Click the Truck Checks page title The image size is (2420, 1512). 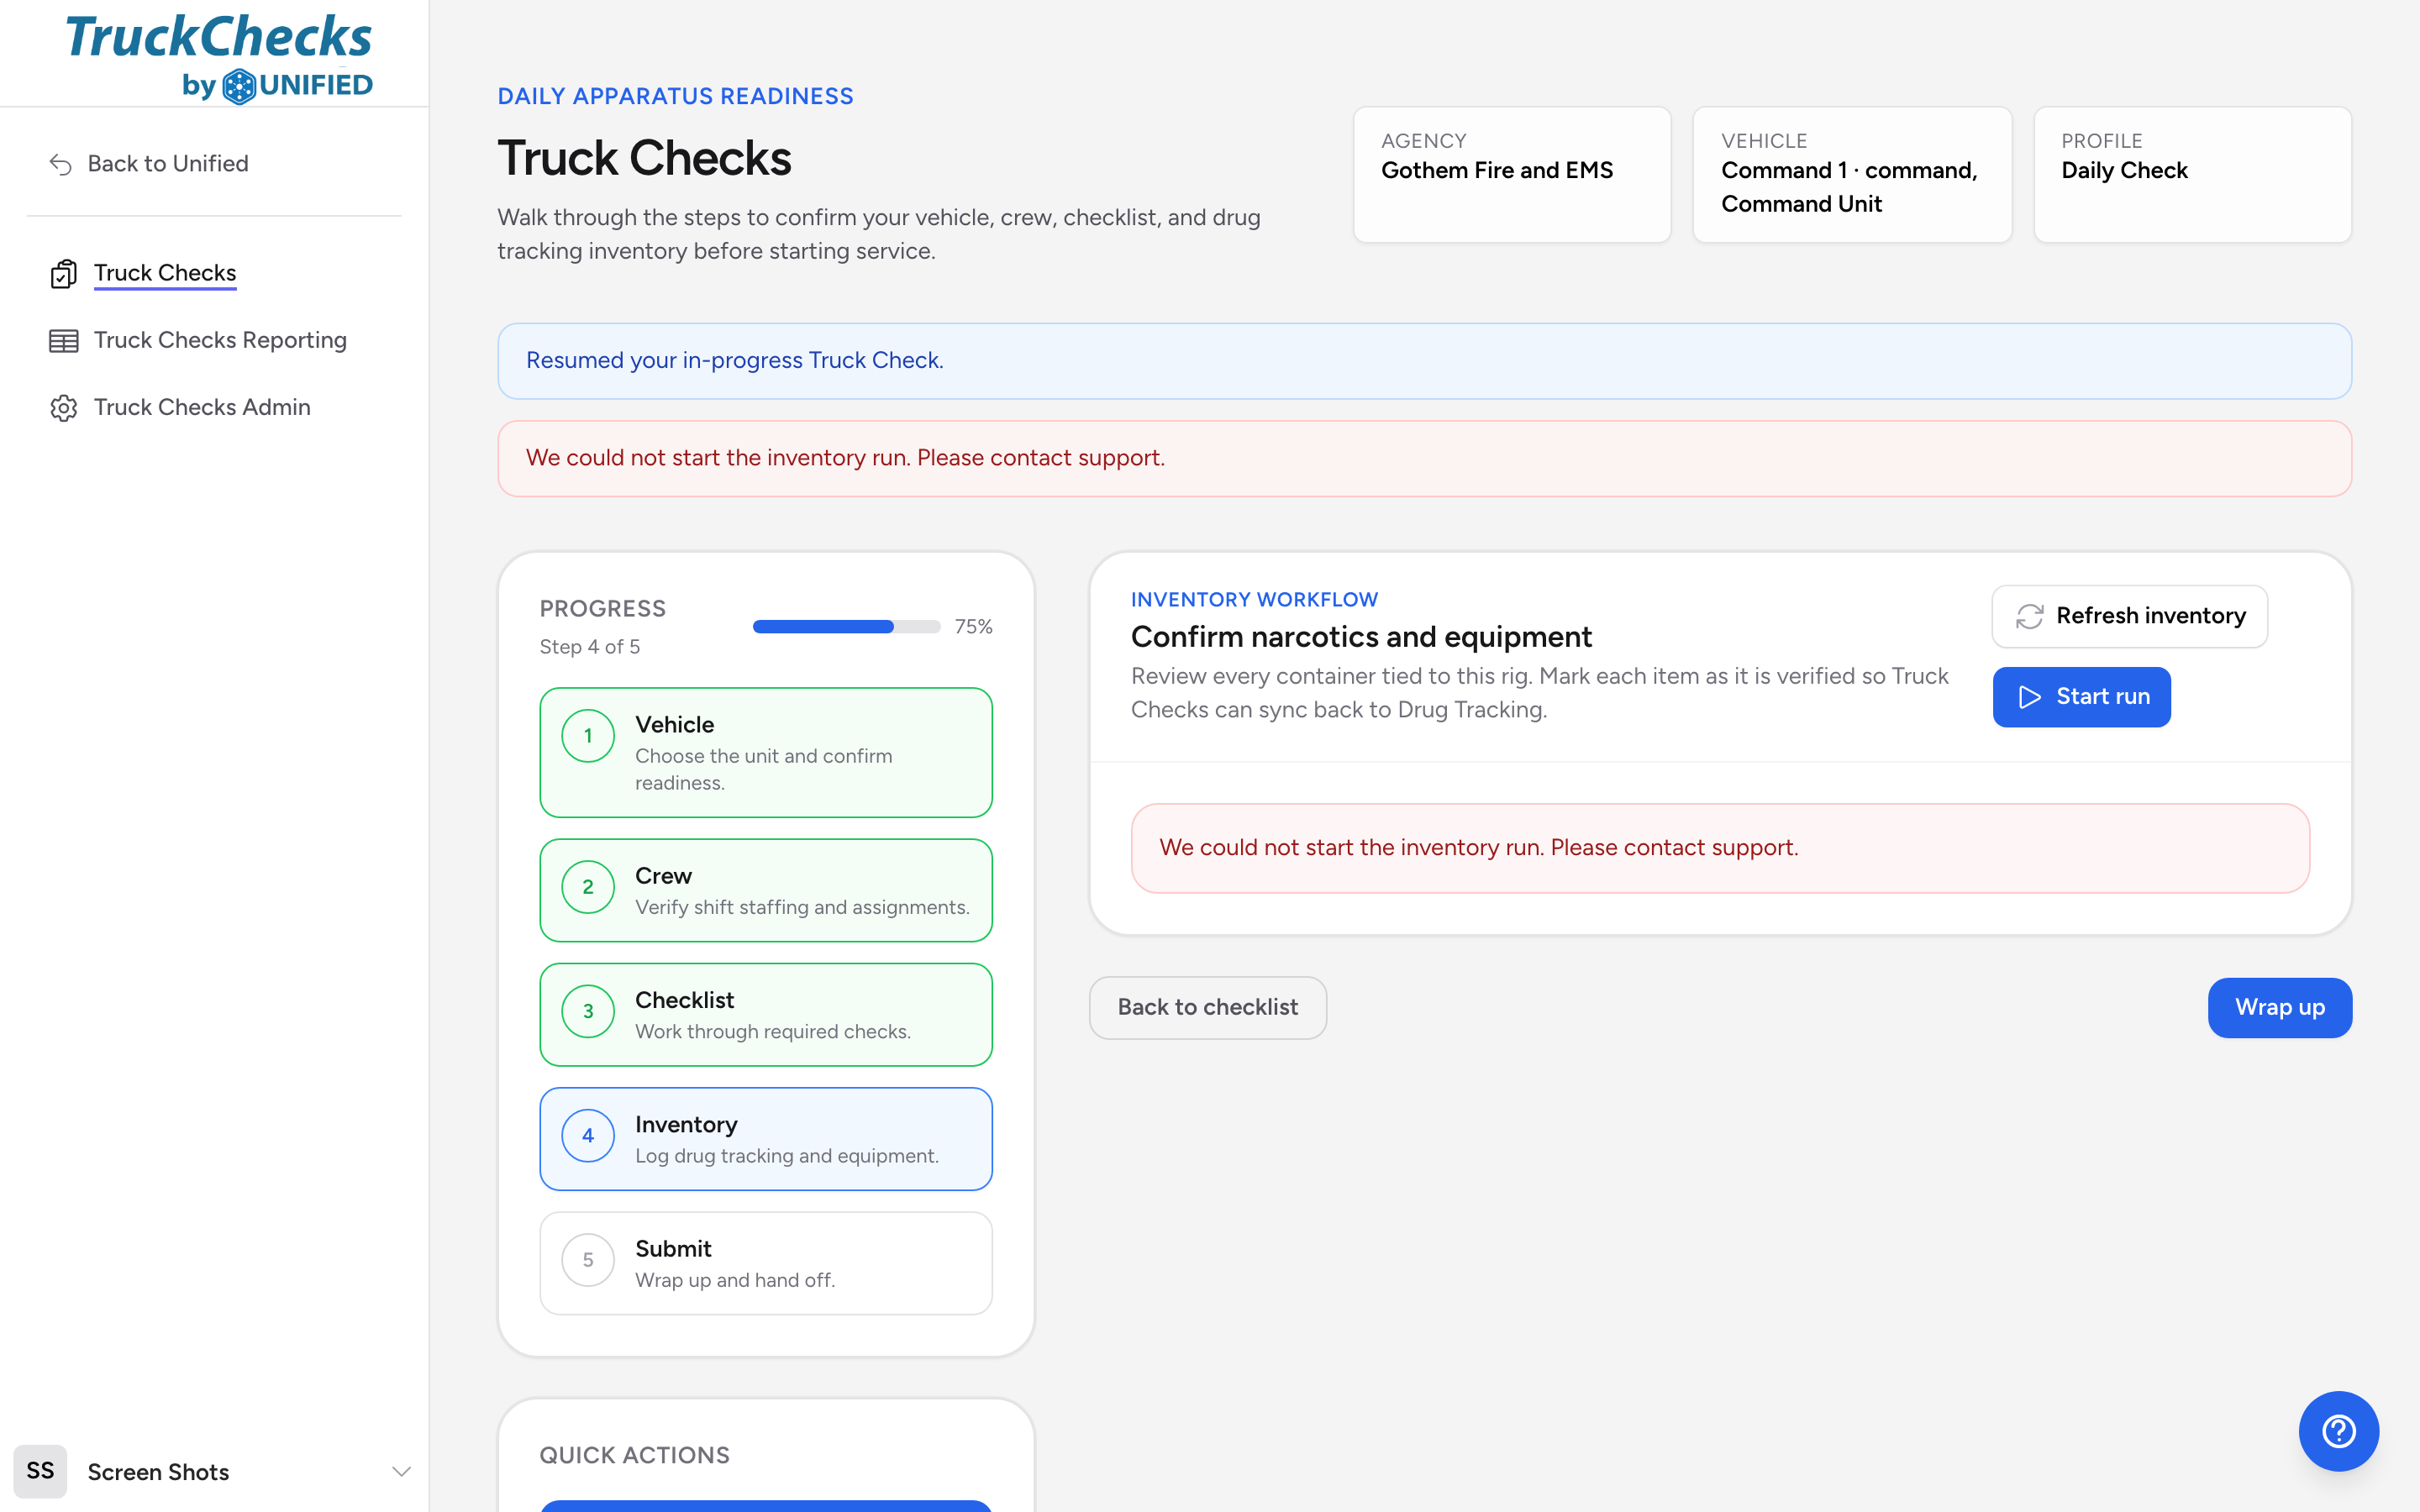point(644,158)
